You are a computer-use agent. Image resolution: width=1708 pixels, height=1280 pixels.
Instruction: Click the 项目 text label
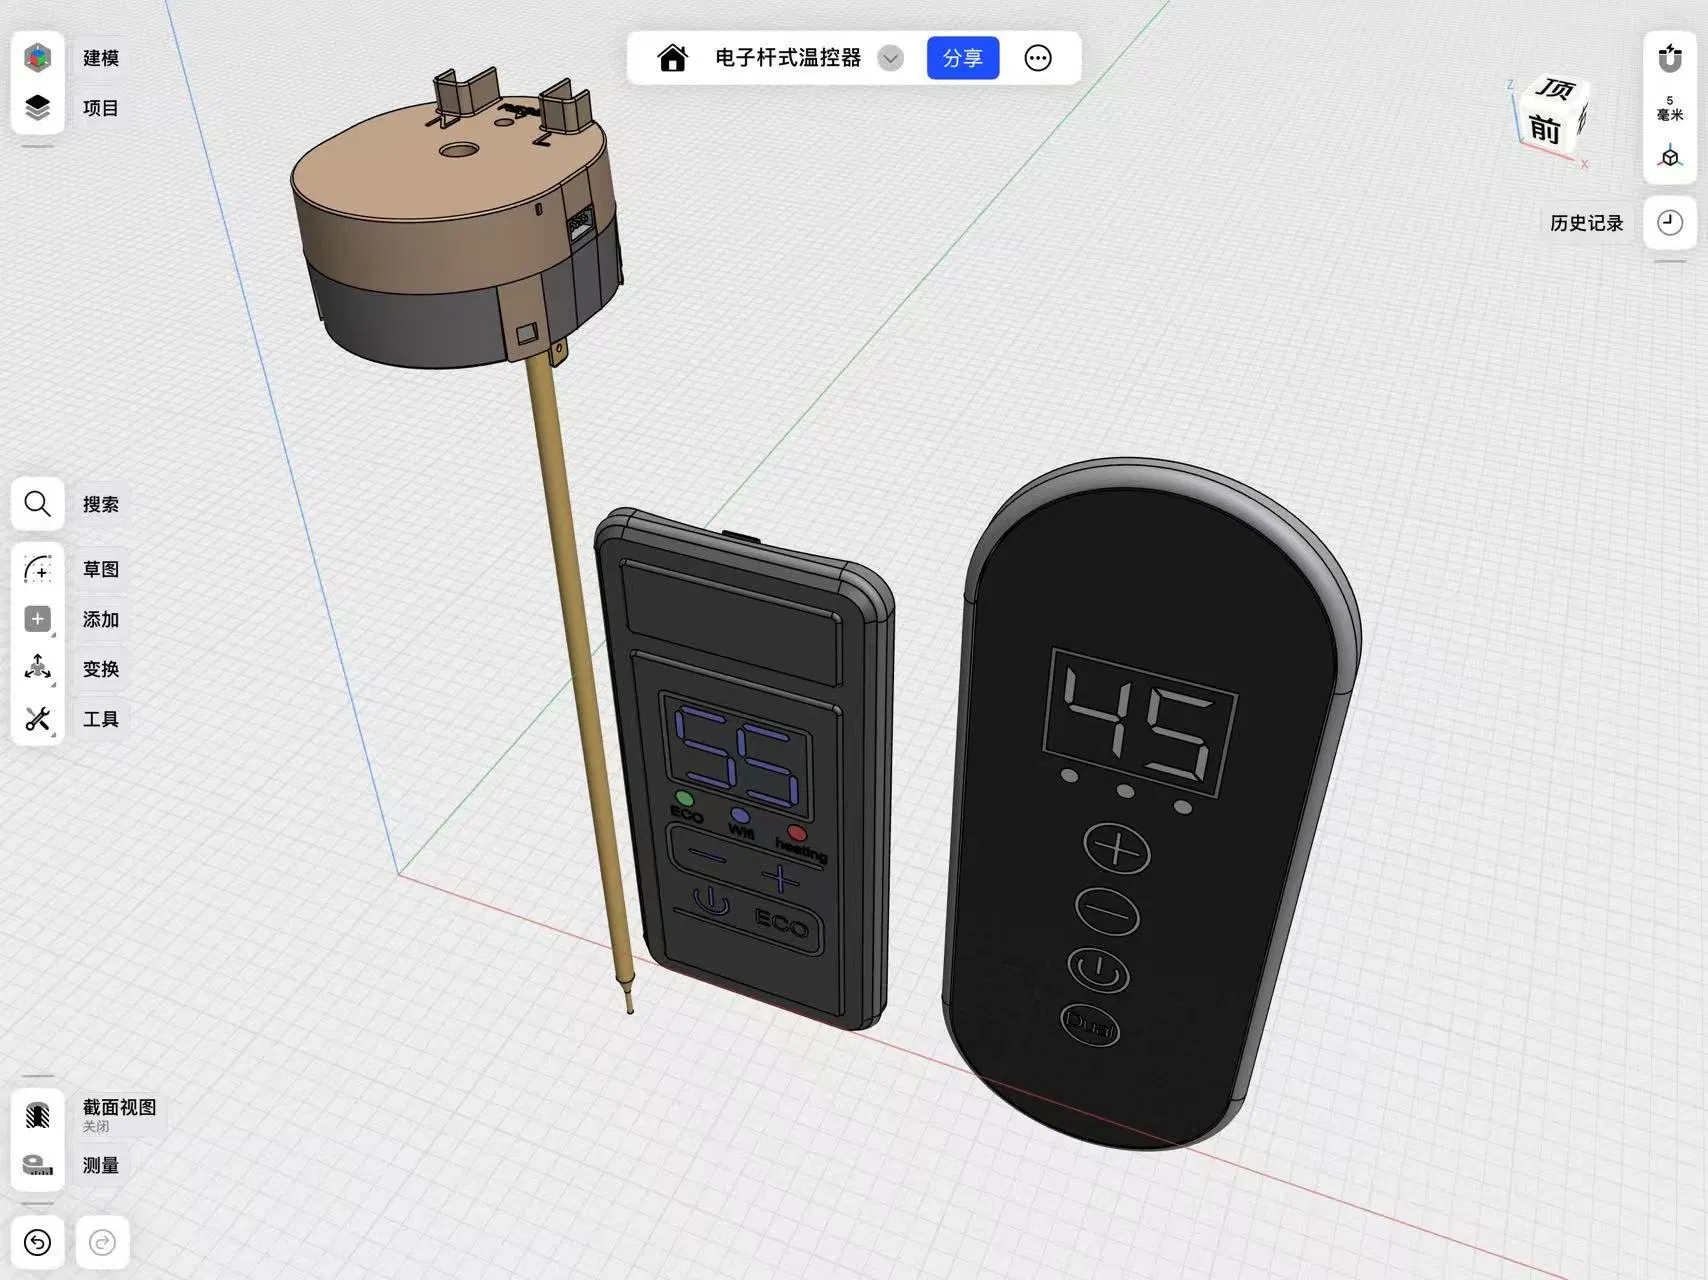100,108
